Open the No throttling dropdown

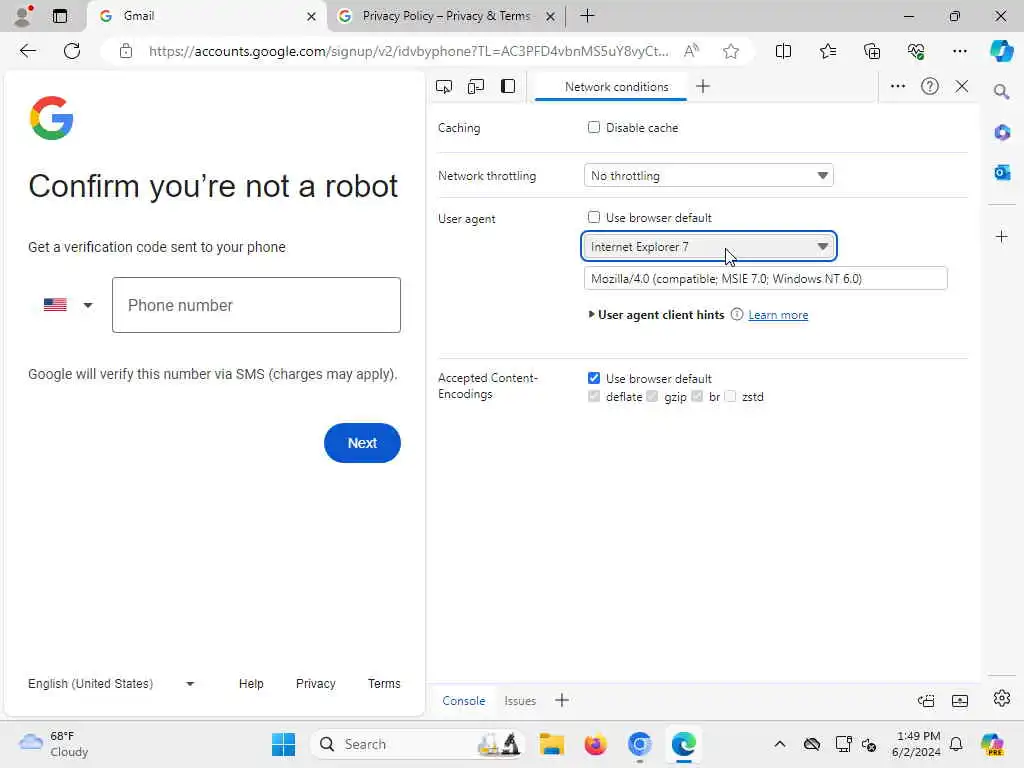[709, 175]
